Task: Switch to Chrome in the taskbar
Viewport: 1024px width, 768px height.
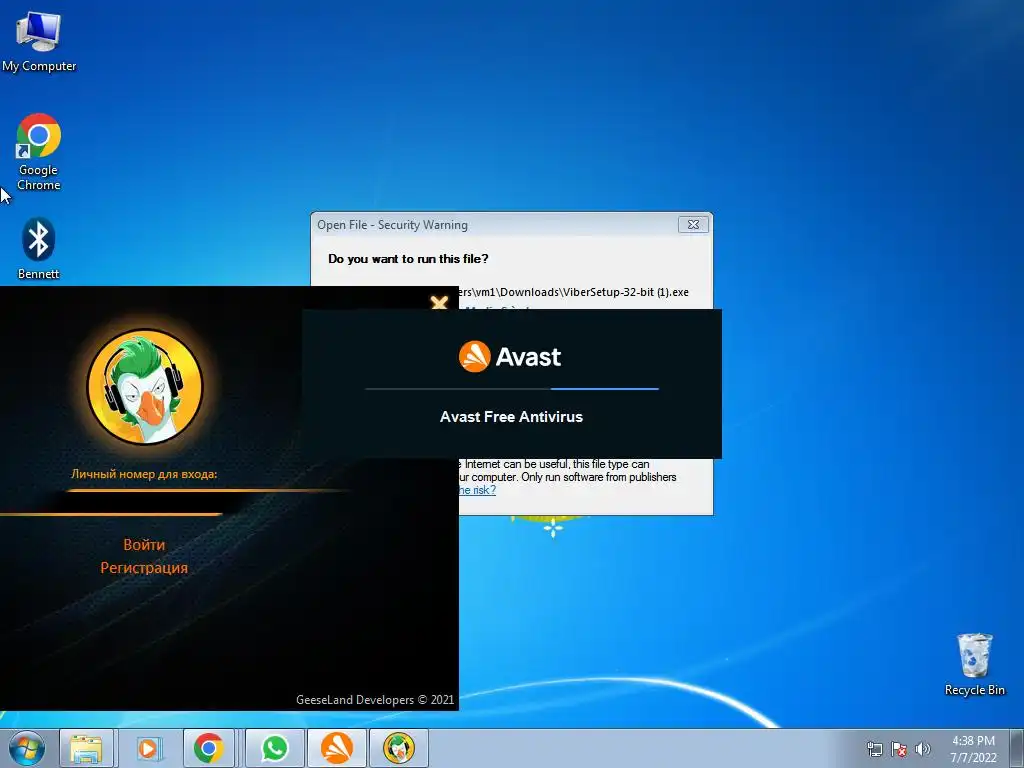Action: click(x=208, y=748)
